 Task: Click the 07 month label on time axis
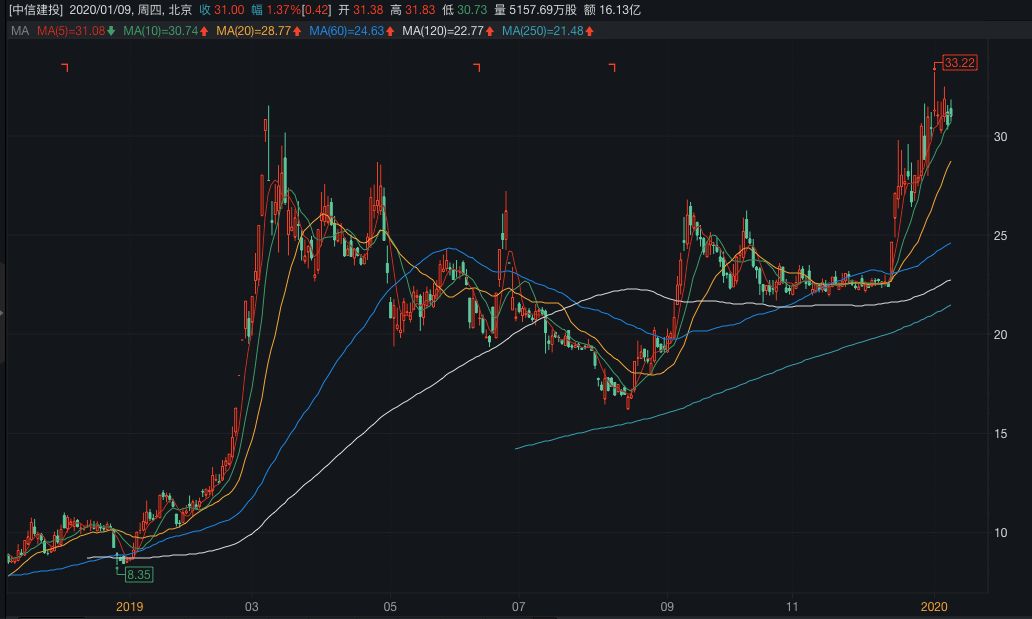click(519, 606)
